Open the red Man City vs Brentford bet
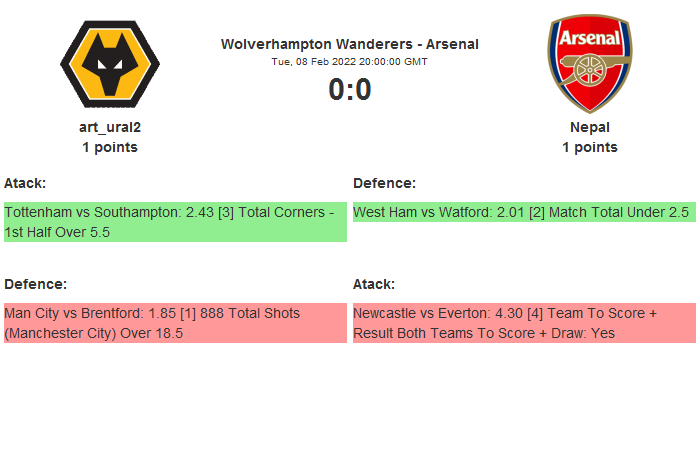The image size is (700, 460). coord(175,323)
